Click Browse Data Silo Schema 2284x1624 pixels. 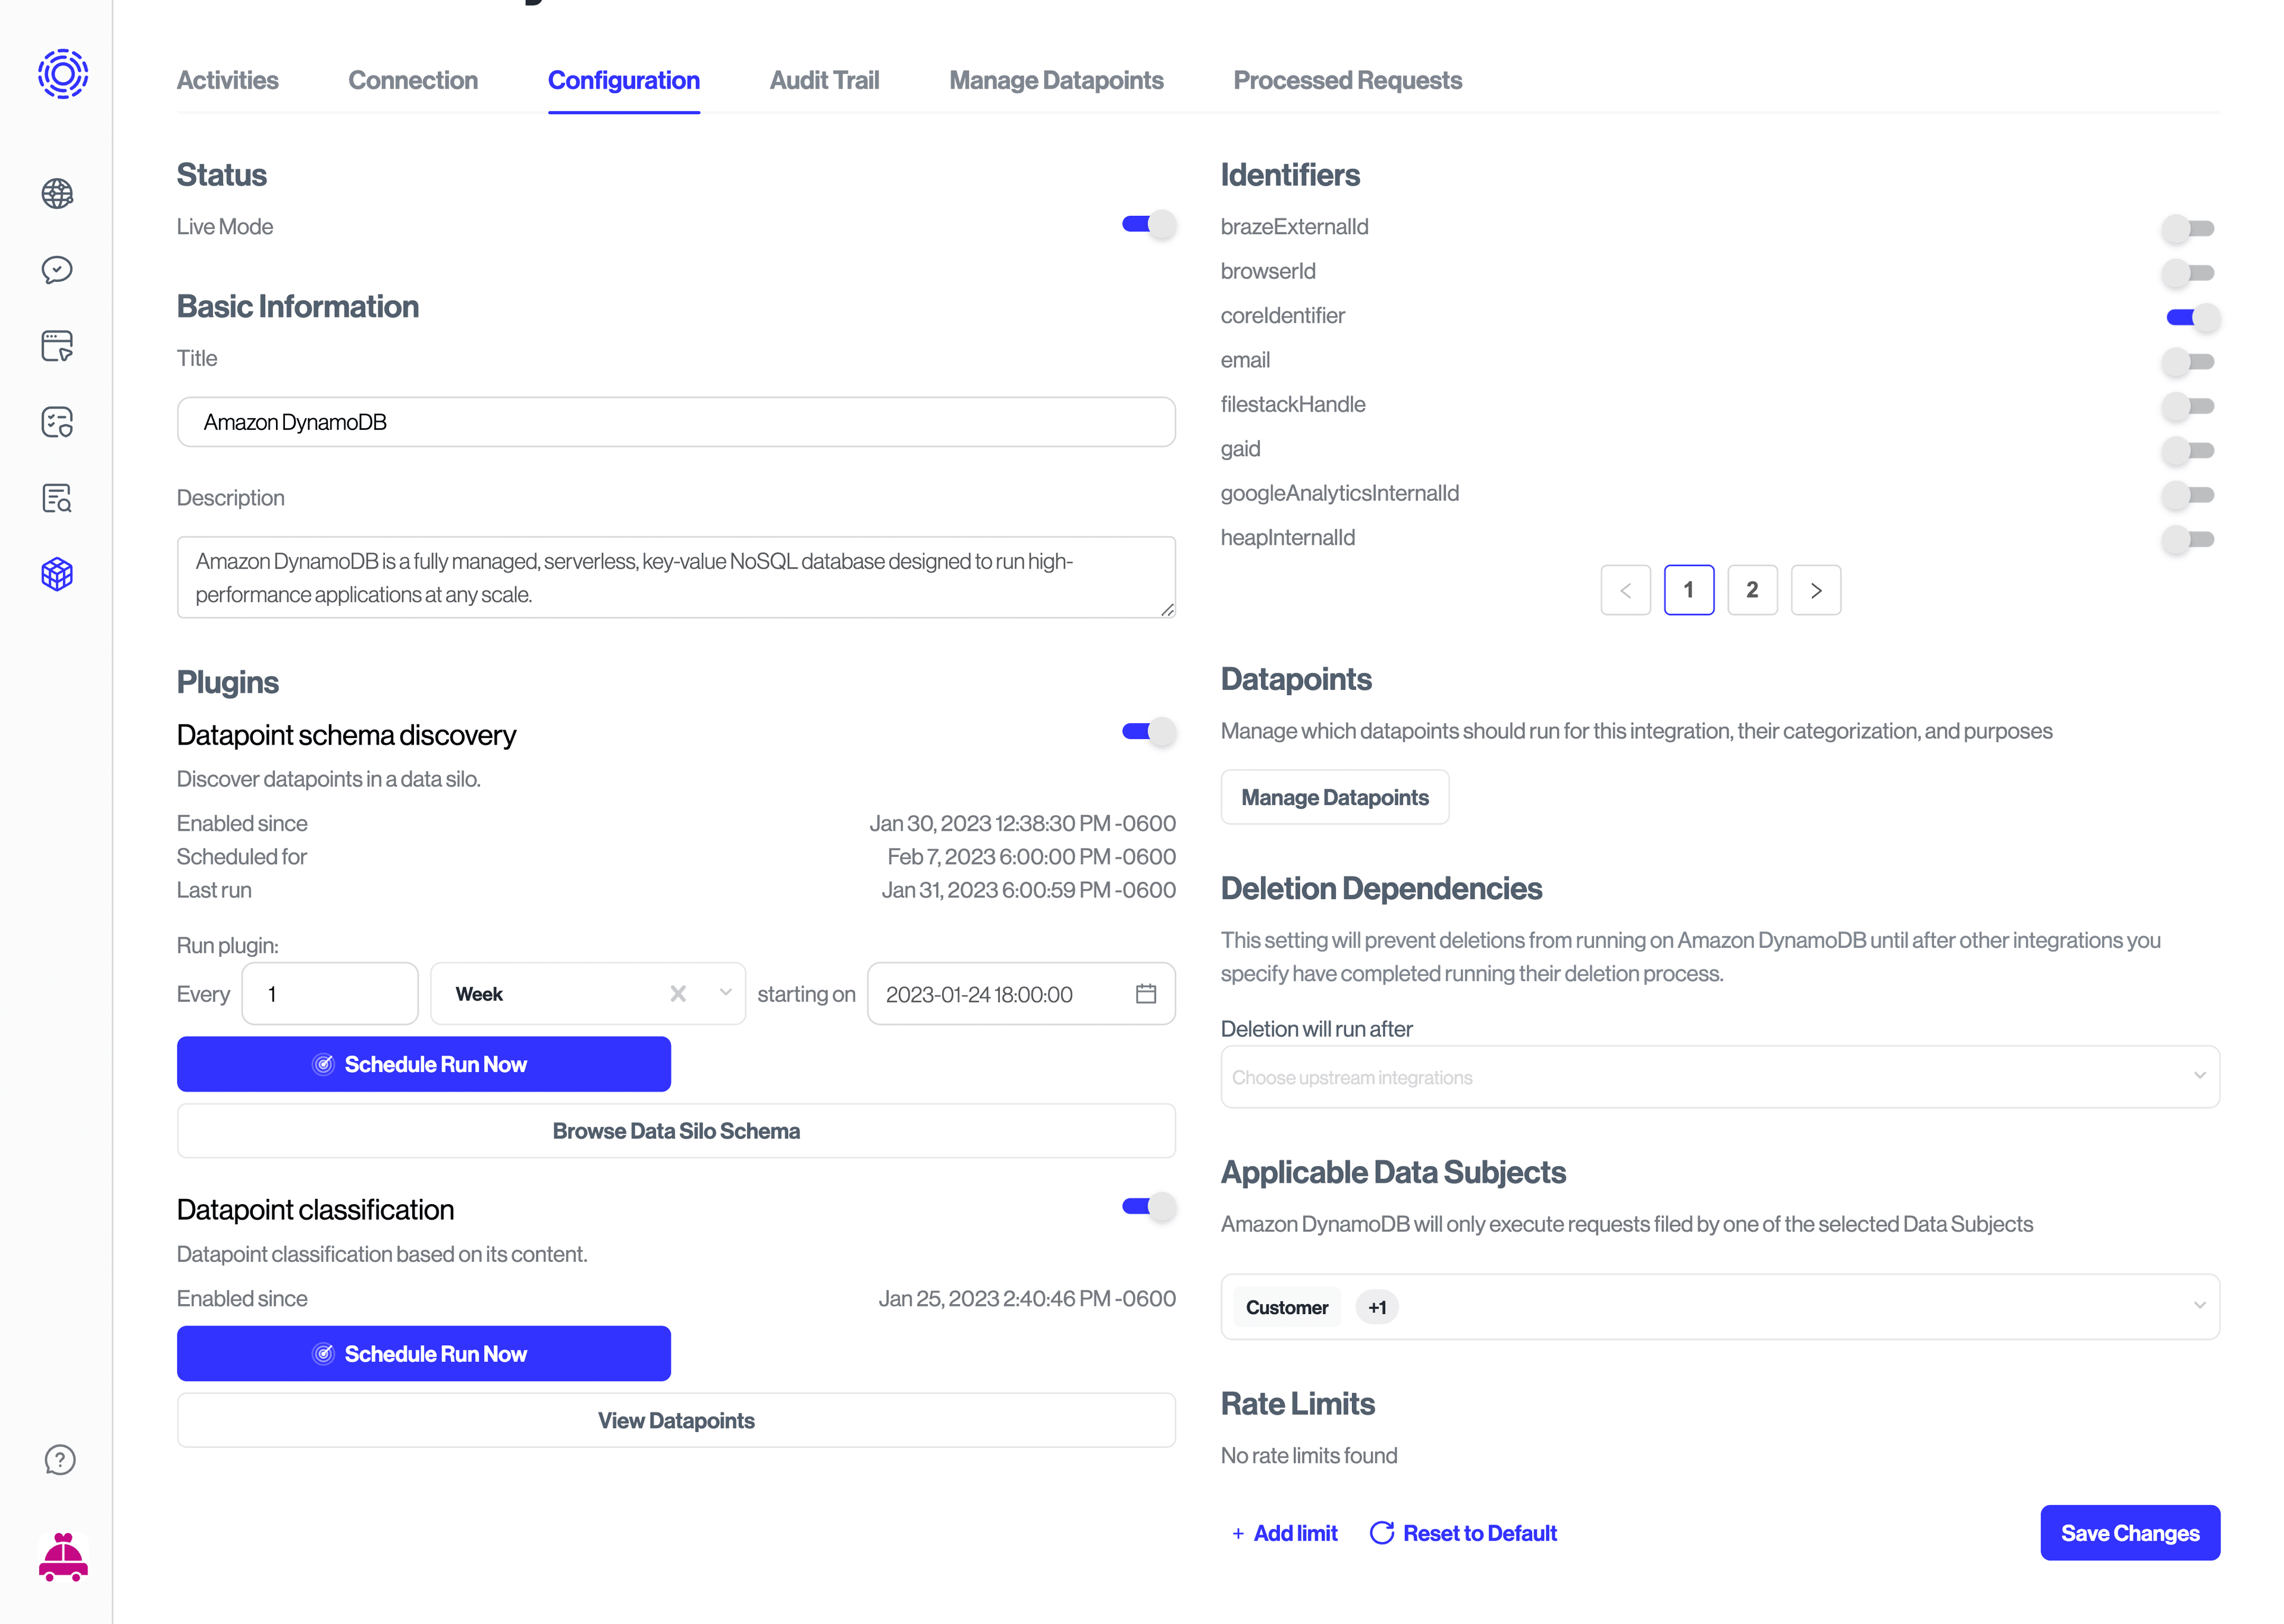(676, 1130)
